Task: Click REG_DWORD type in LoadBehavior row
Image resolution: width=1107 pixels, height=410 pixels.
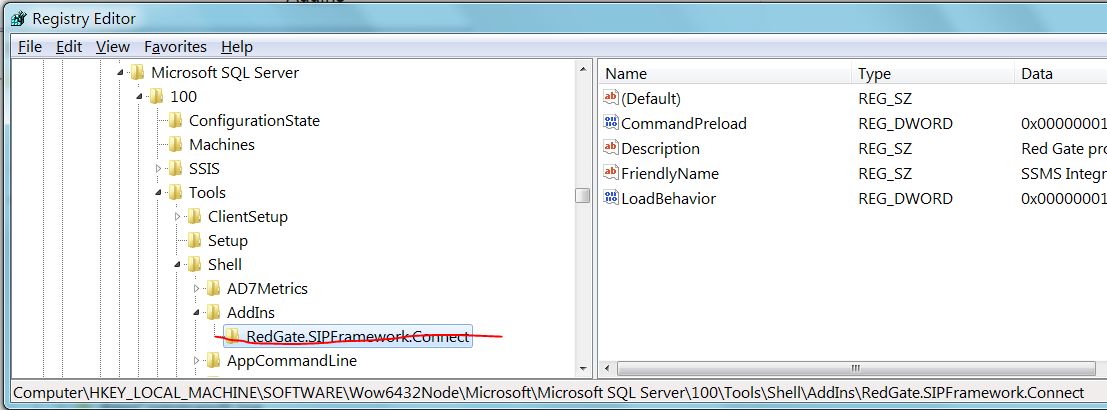Action: (905, 198)
